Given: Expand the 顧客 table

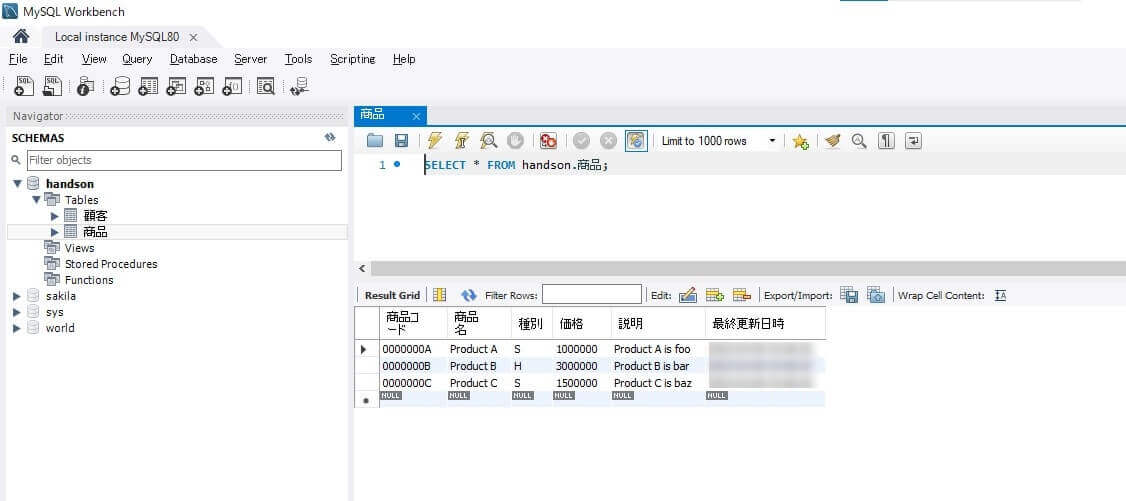Looking at the screenshot, I should coord(55,215).
